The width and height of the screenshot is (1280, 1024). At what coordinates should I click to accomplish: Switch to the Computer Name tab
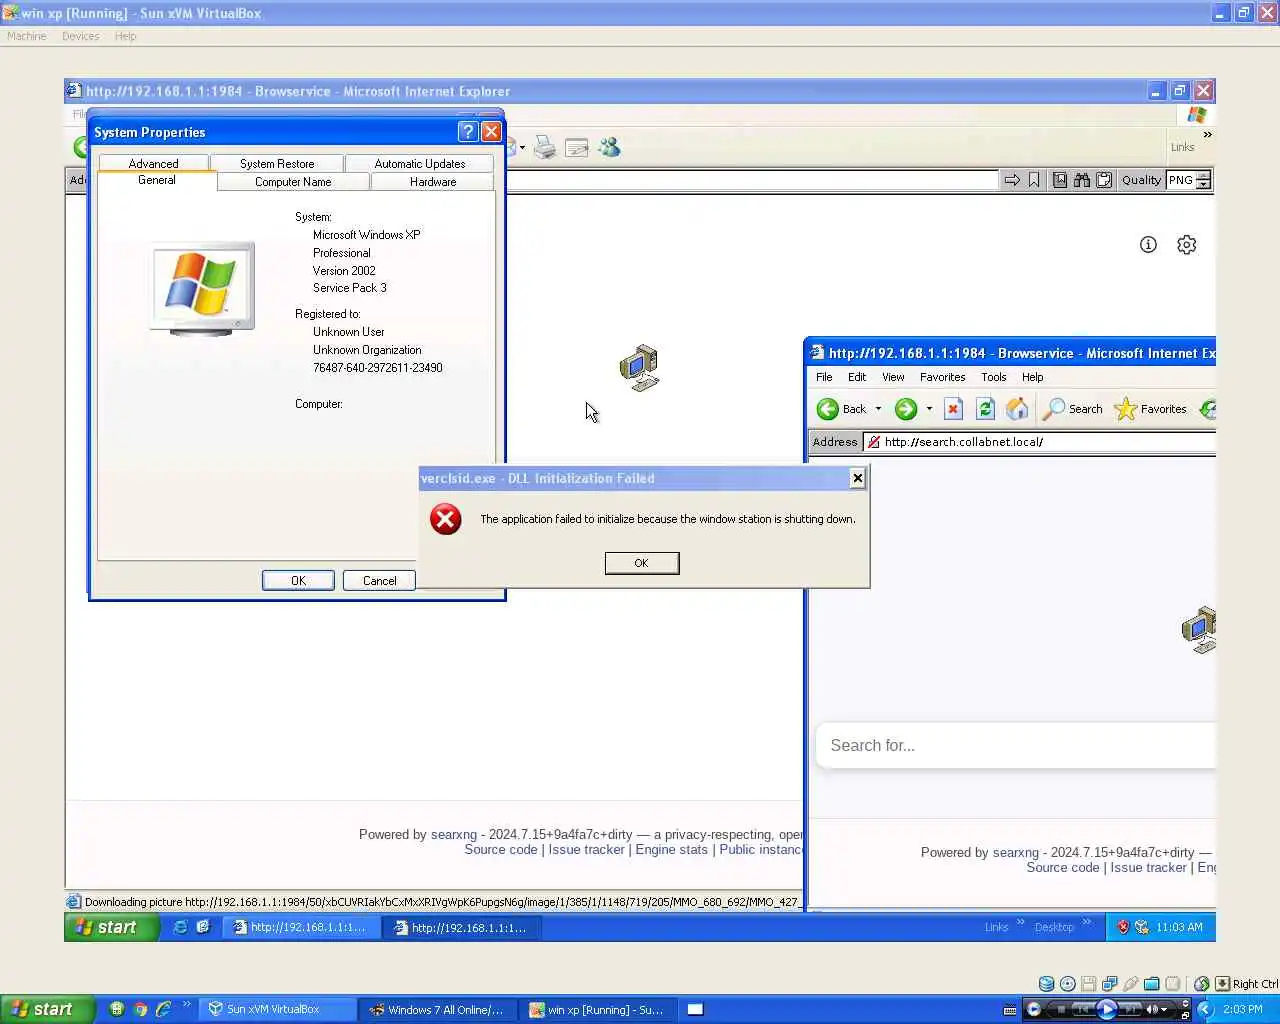(293, 182)
